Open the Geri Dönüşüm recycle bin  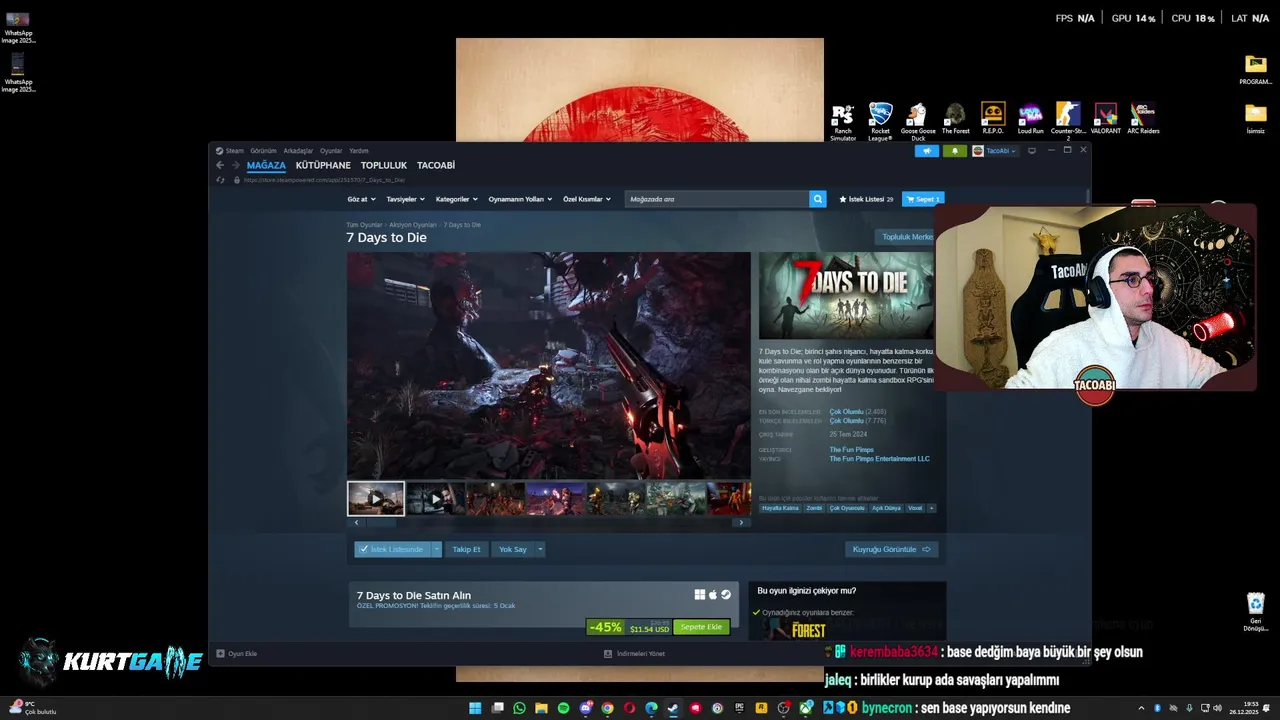click(x=1256, y=612)
